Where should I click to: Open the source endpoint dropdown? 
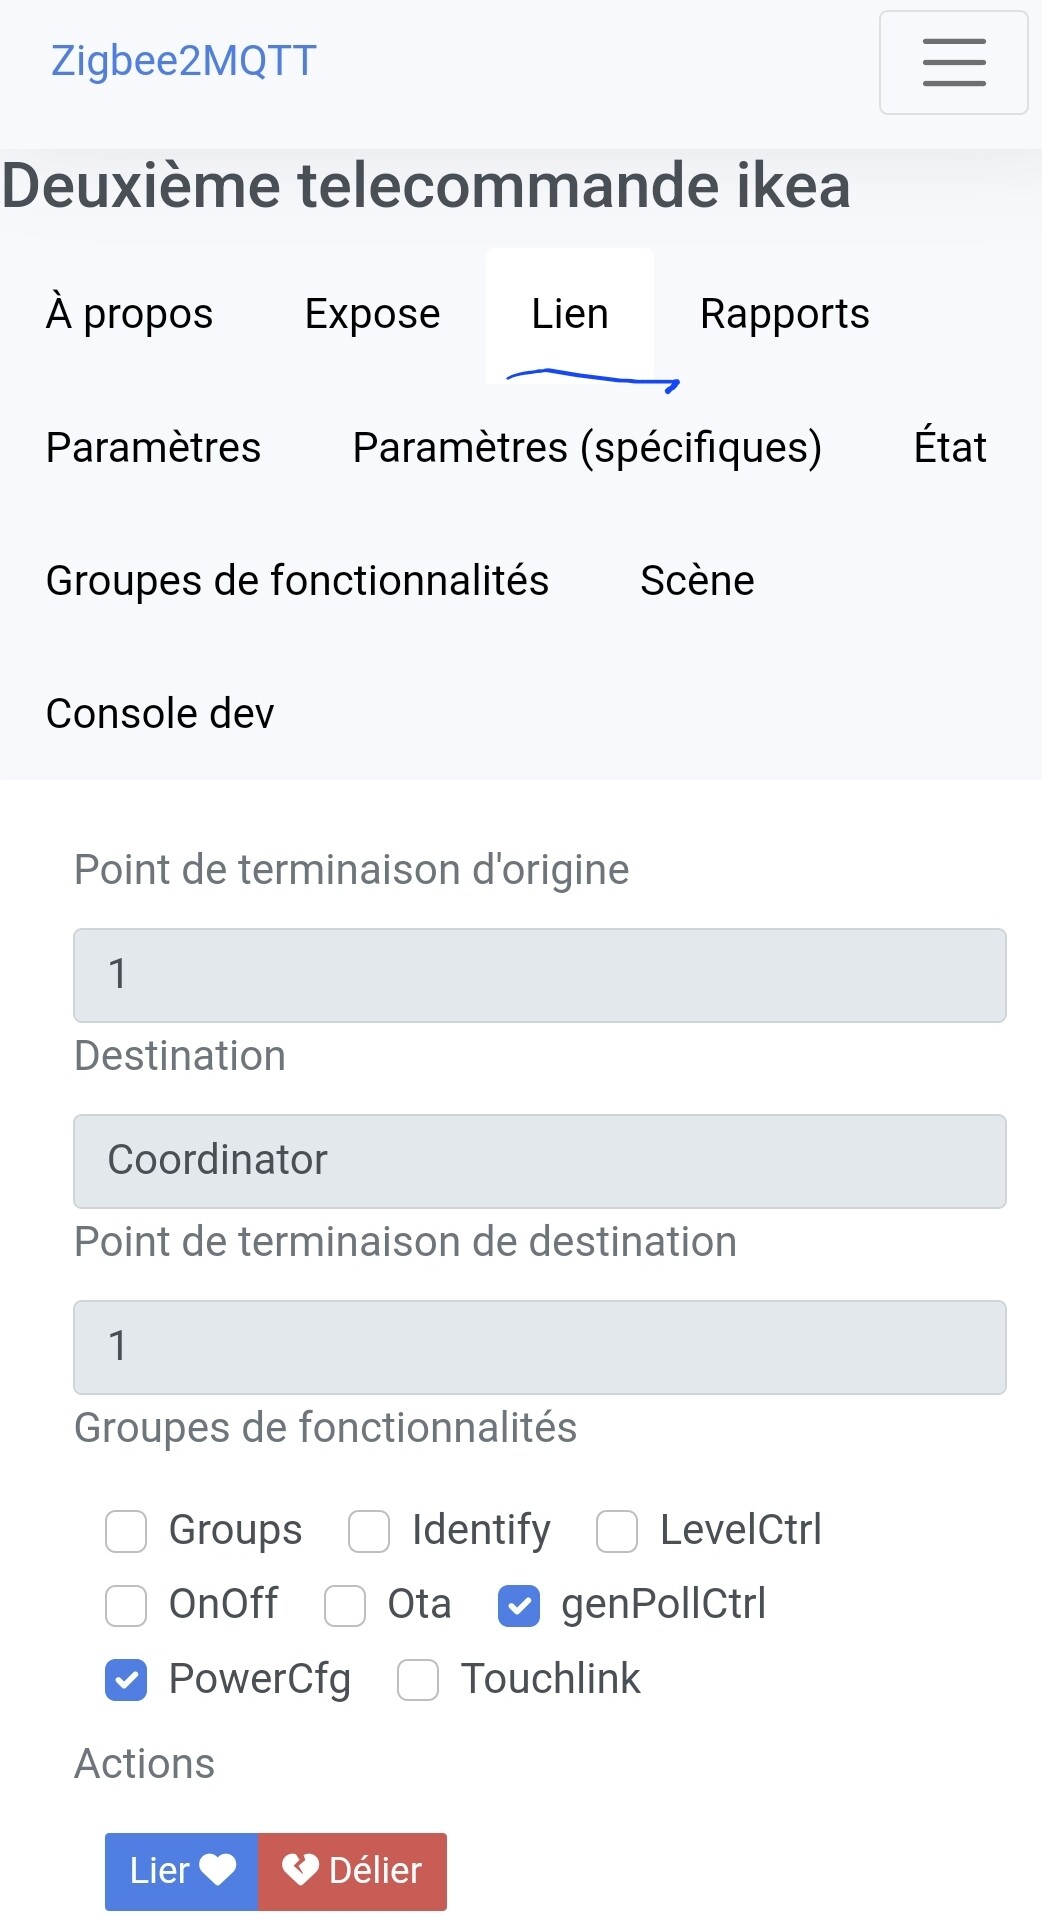[539, 975]
